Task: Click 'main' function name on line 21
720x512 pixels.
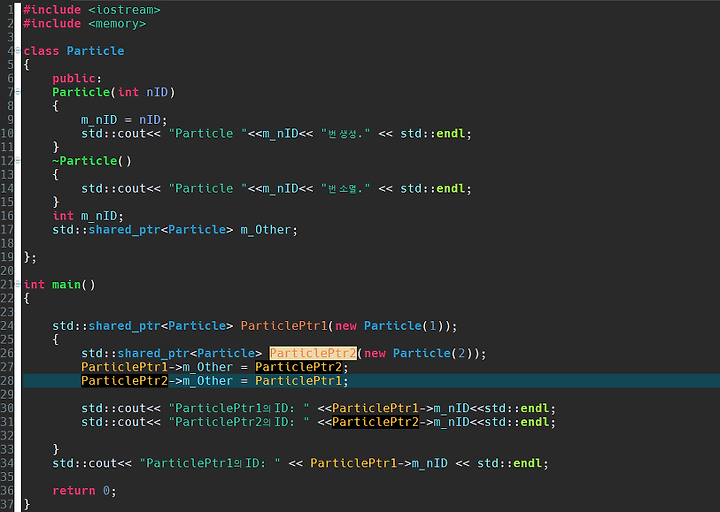Action: (x=66, y=285)
